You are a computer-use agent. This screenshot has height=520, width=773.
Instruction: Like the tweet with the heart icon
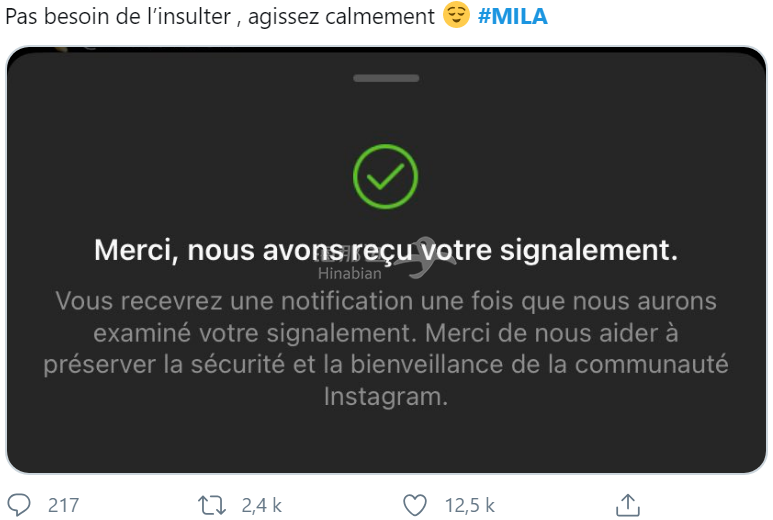[x=415, y=506]
